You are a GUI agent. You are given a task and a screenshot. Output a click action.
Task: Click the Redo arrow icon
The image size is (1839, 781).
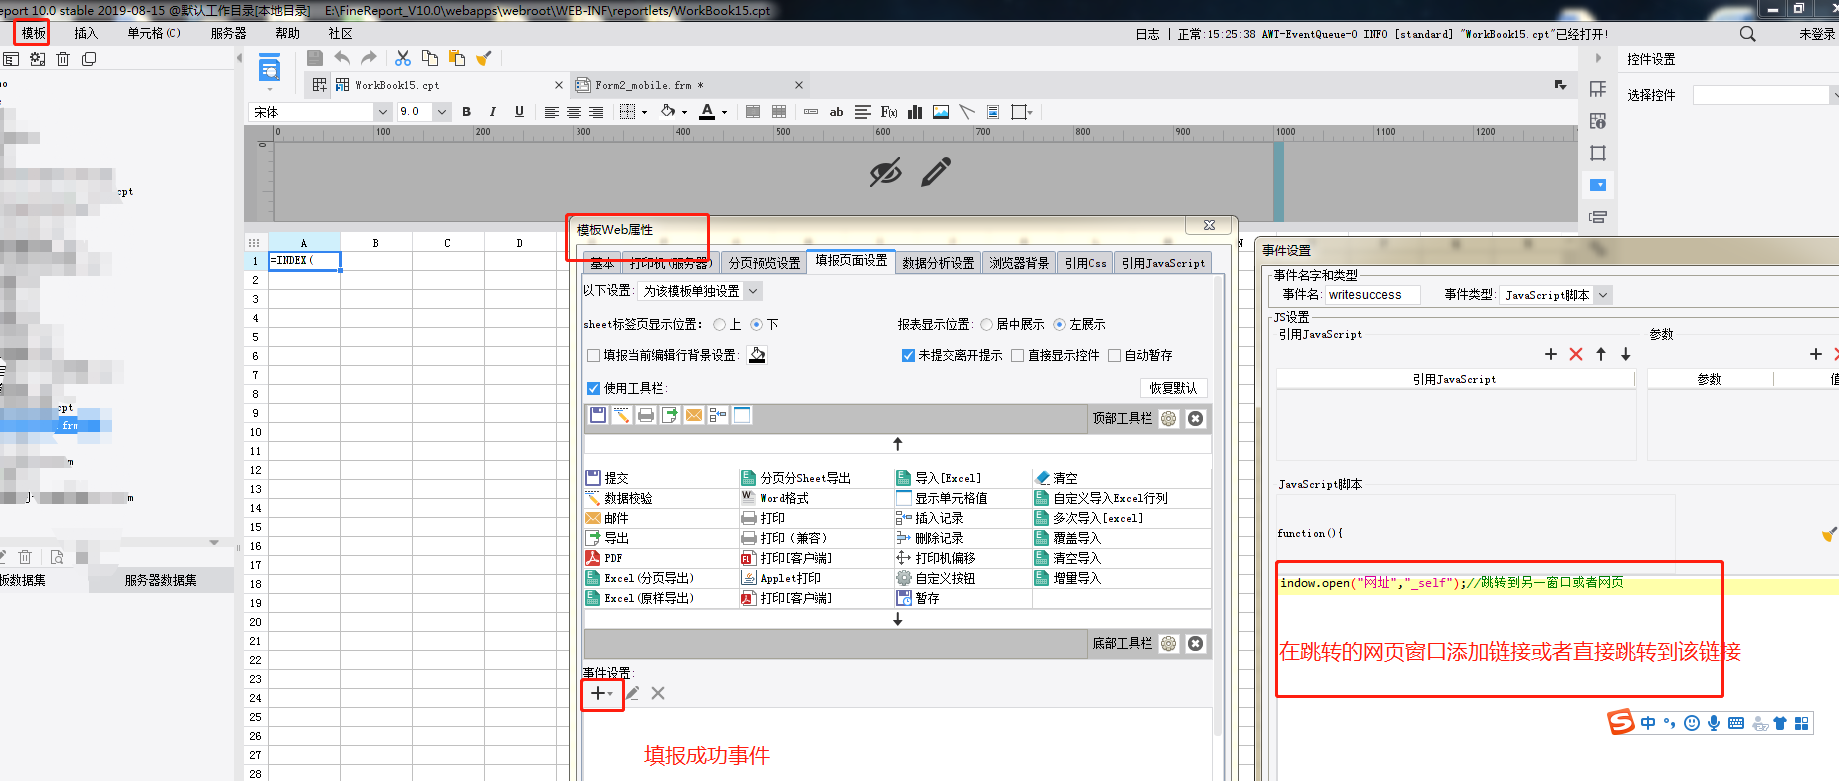(x=369, y=58)
